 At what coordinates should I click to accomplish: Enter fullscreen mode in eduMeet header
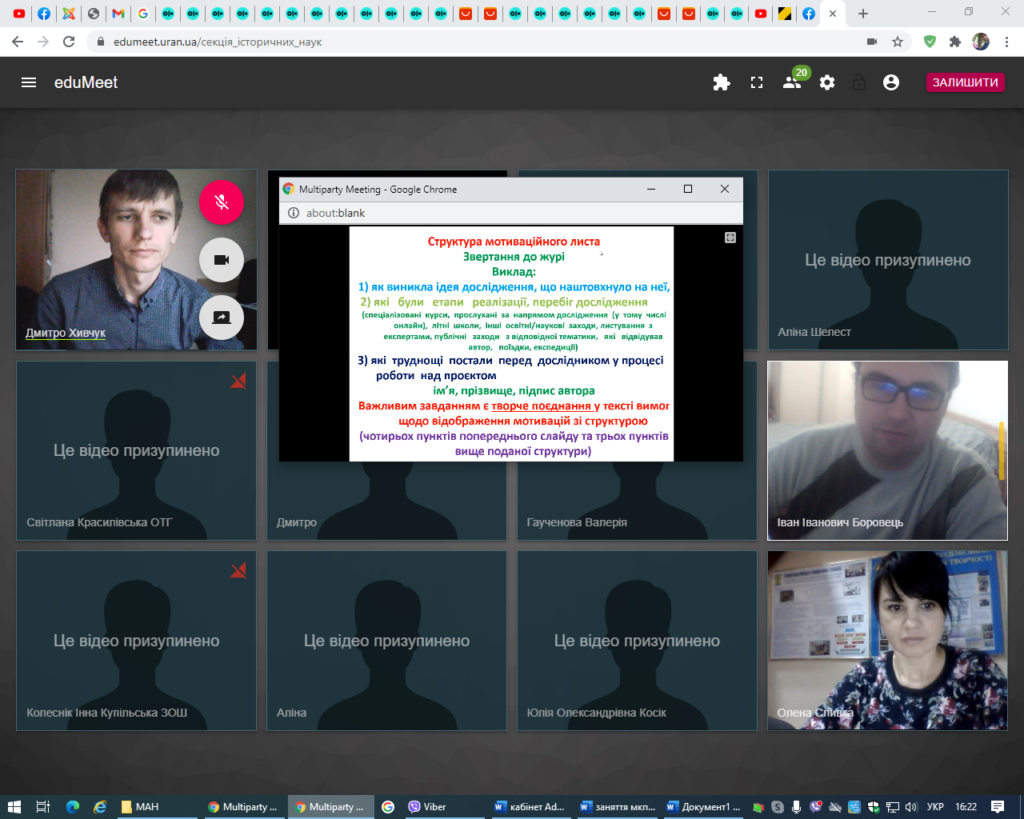(757, 83)
